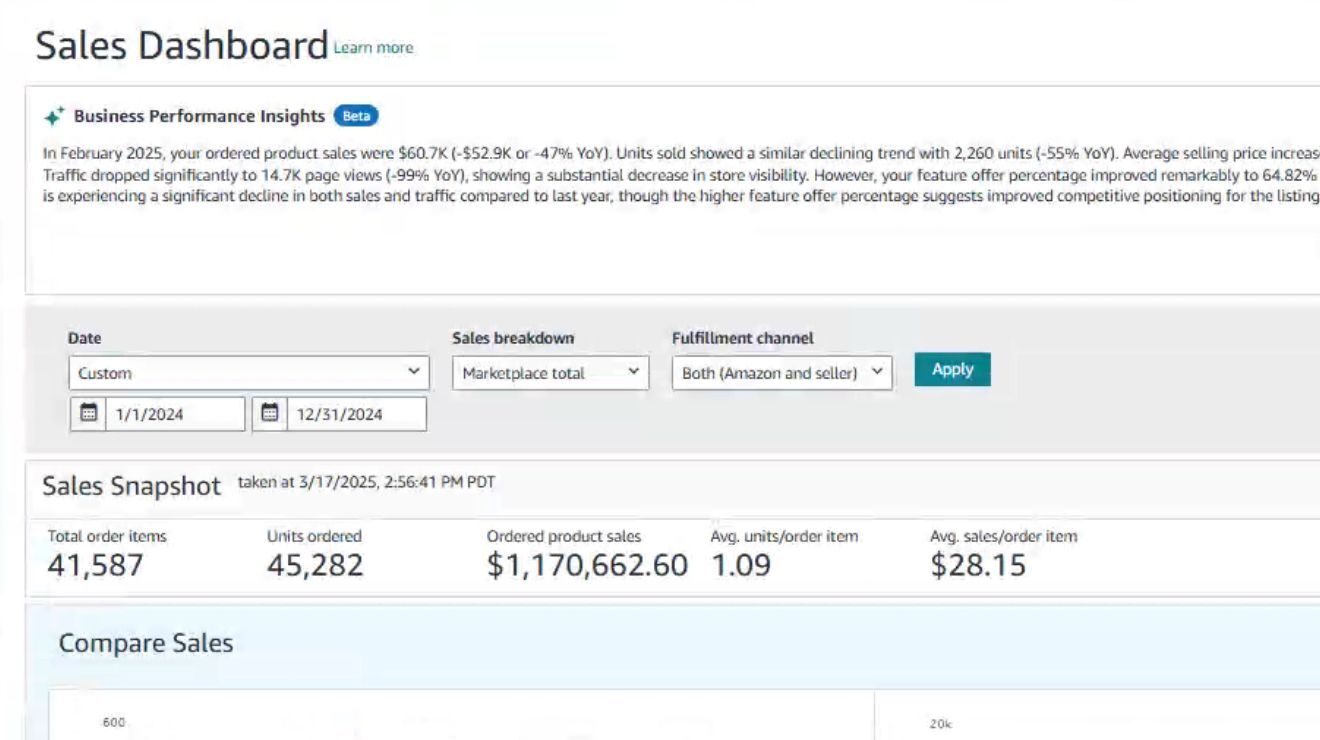
Task: Click the Avg. units/order item value 1.09
Action: click(x=741, y=565)
